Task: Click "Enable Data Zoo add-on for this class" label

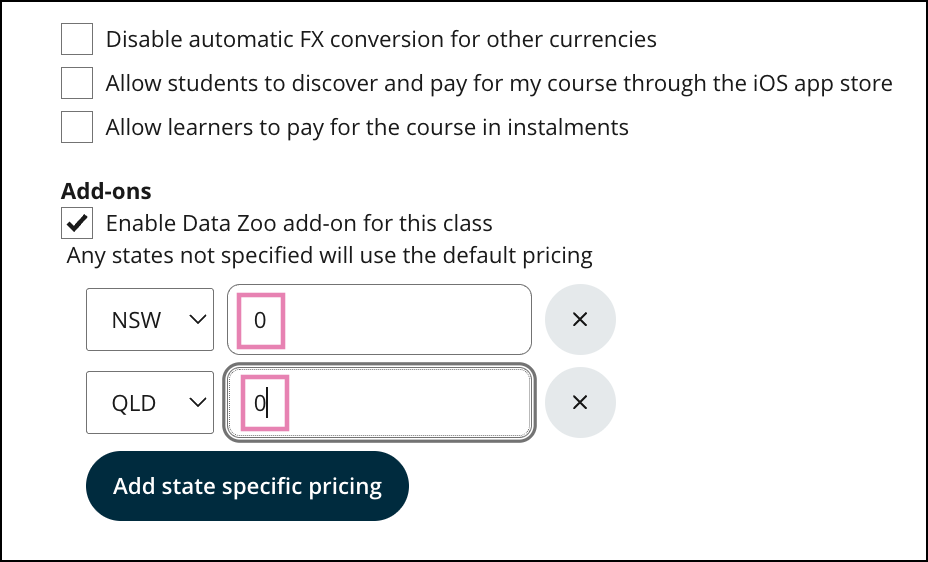Action: point(299,222)
